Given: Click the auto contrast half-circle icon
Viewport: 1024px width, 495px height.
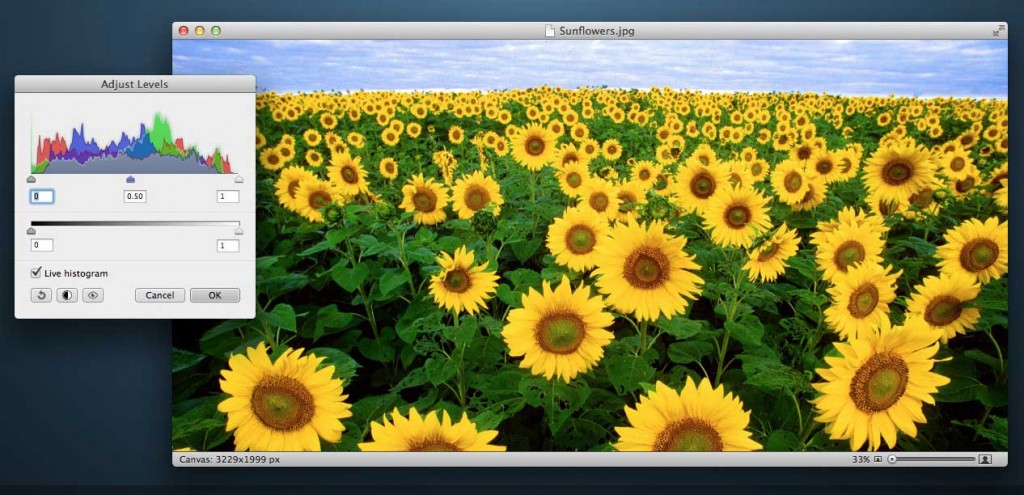Looking at the screenshot, I should click(x=67, y=295).
